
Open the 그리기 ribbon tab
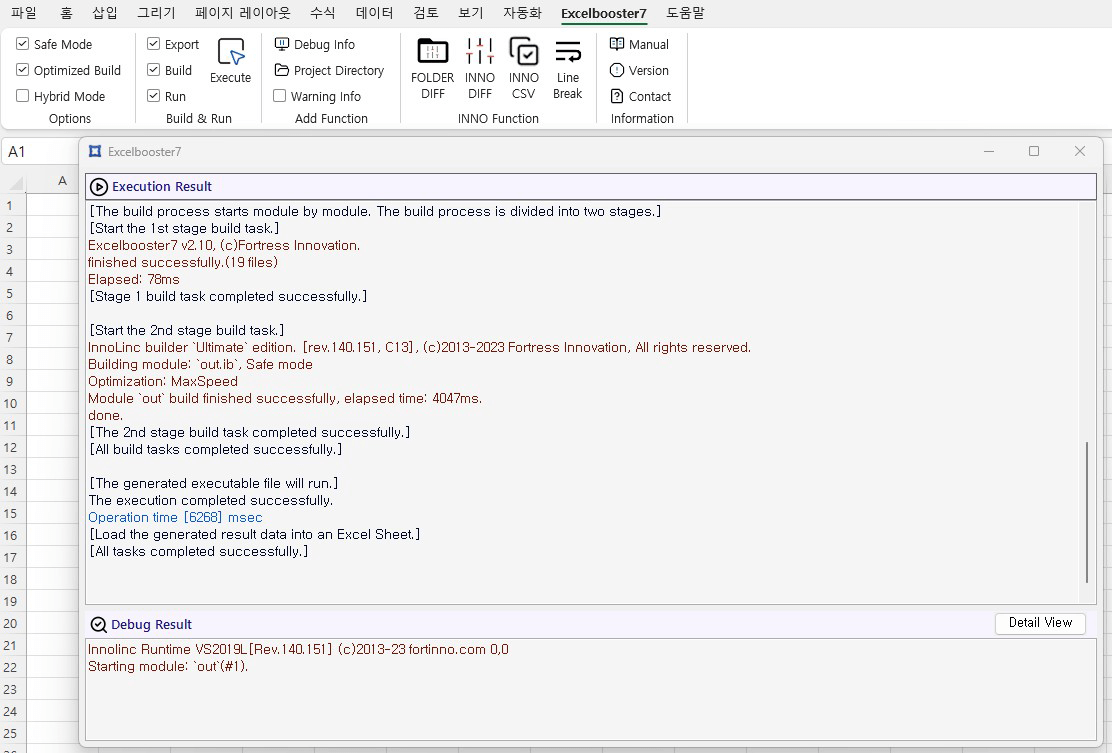(156, 13)
